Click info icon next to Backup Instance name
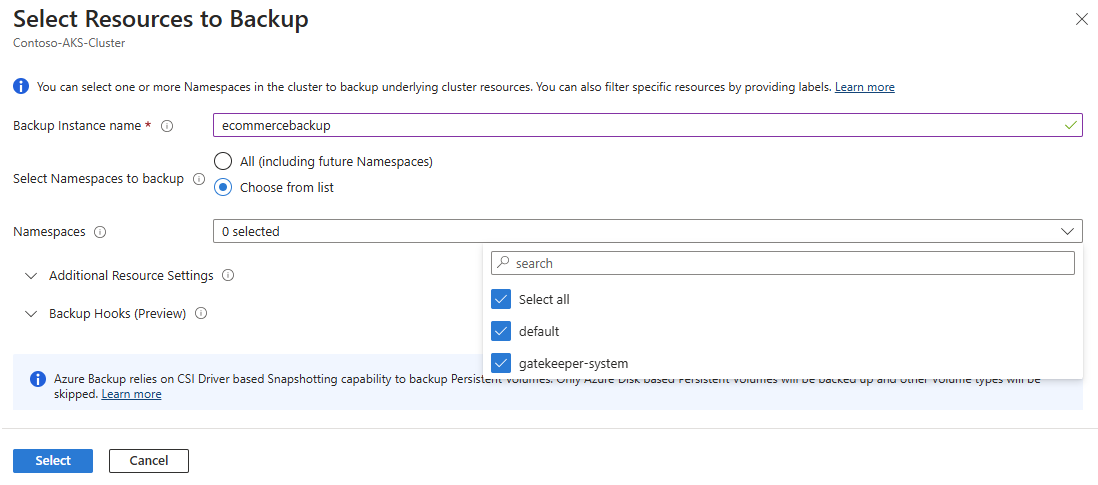 point(167,126)
